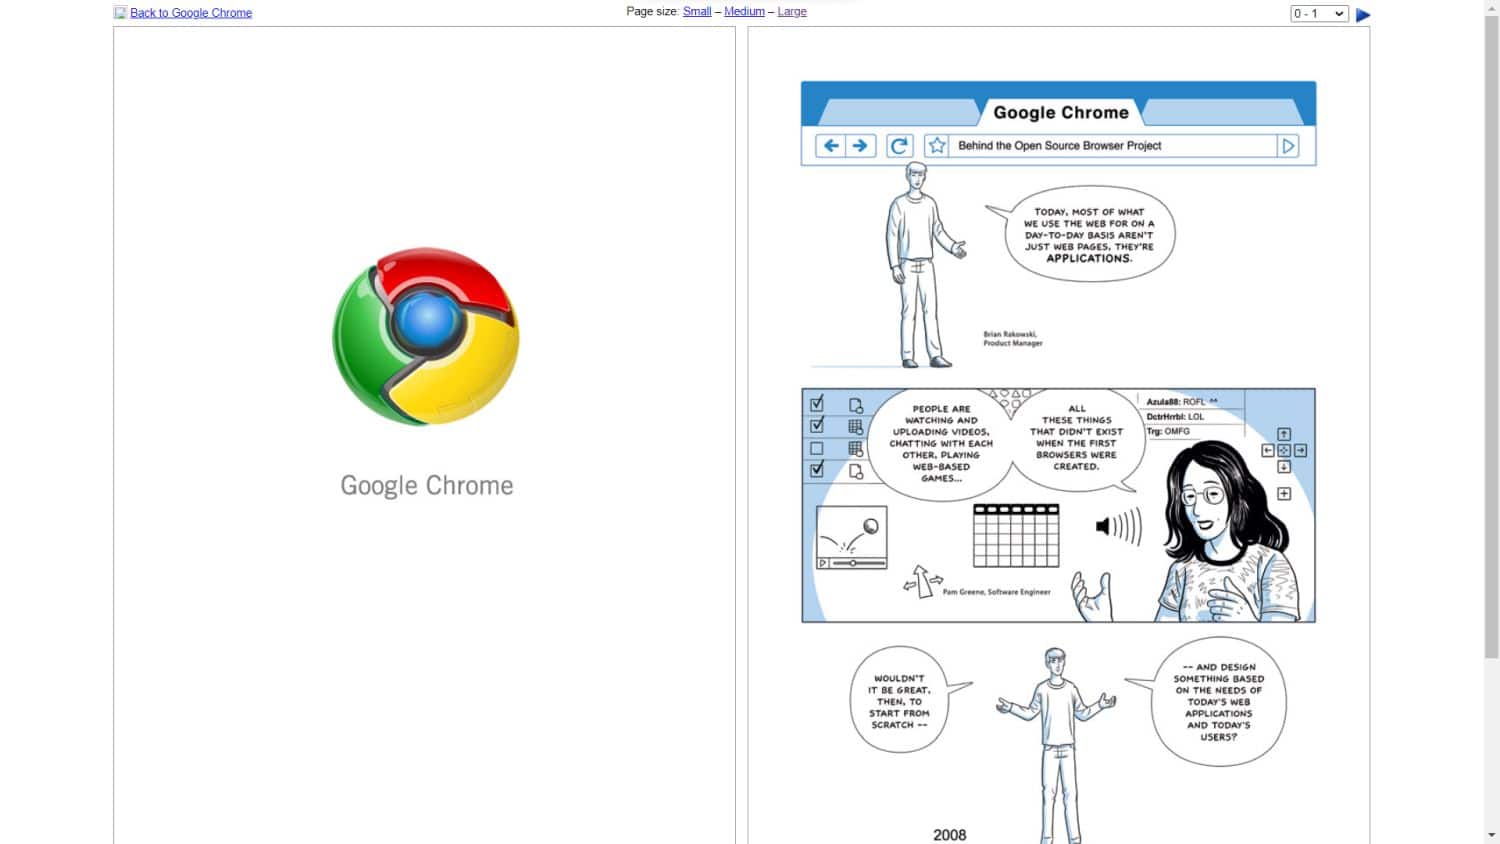Click the go arrow at address bar end
This screenshot has height=844, width=1500.
pos(1289,146)
